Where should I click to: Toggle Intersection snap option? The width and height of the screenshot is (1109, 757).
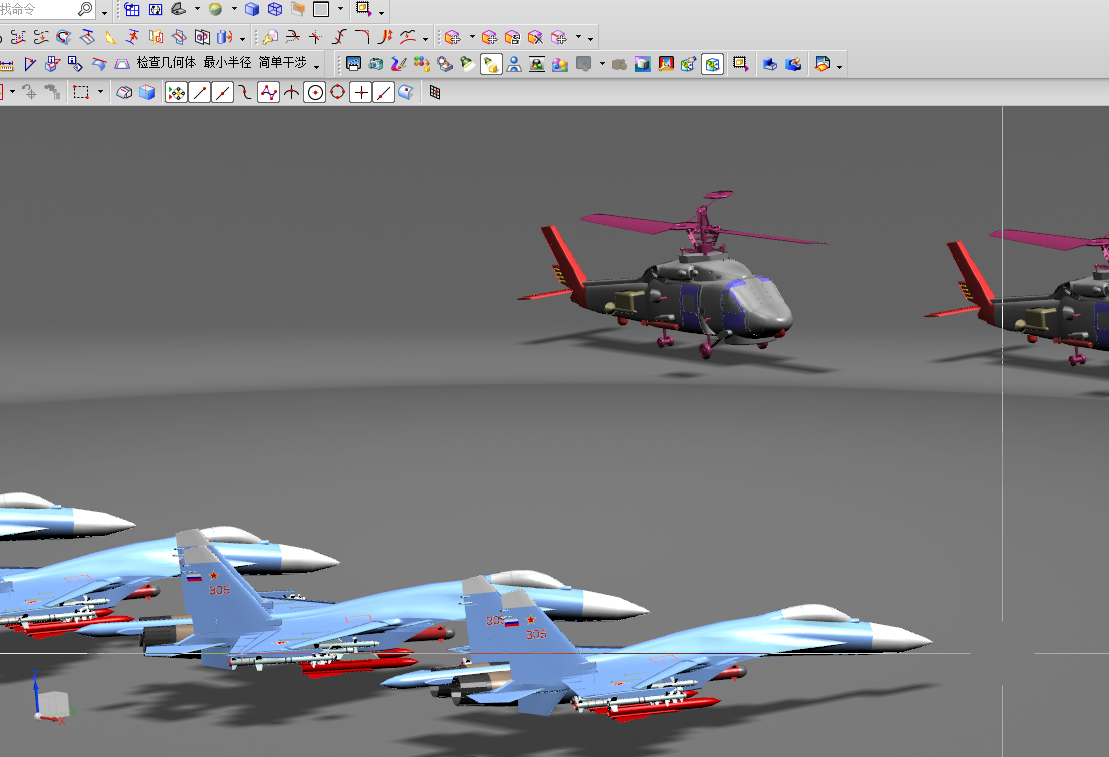(291, 93)
